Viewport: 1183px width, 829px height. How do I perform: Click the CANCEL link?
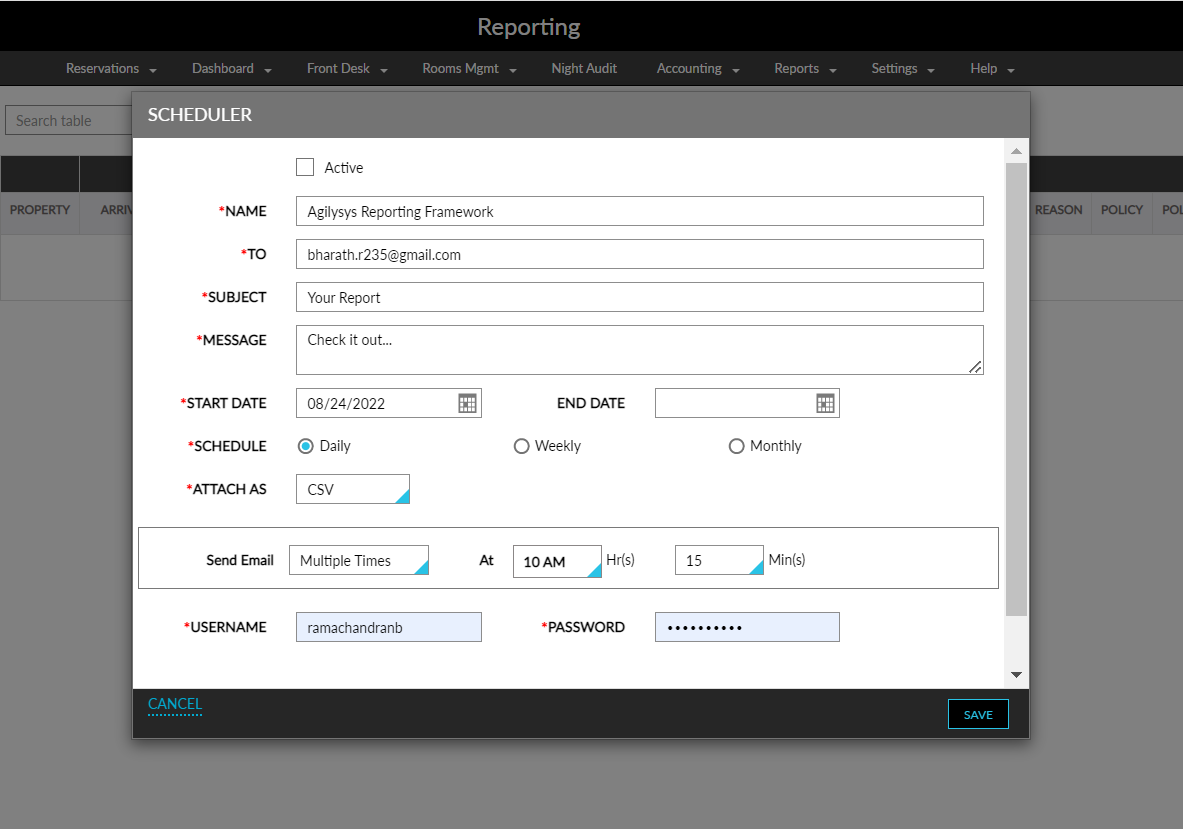174,704
